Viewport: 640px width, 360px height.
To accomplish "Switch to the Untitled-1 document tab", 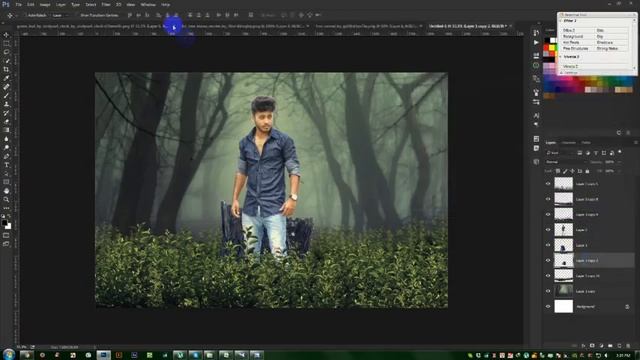I will coord(468,26).
